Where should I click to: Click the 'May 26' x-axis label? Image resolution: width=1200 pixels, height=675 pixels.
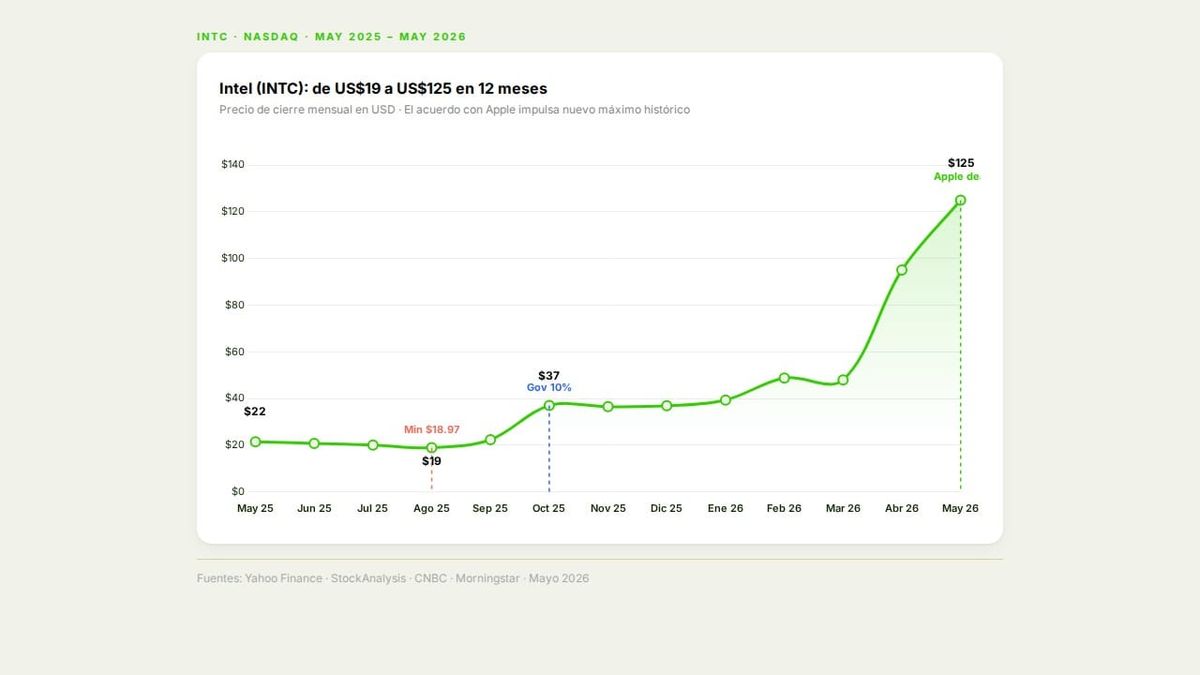(x=960, y=508)
